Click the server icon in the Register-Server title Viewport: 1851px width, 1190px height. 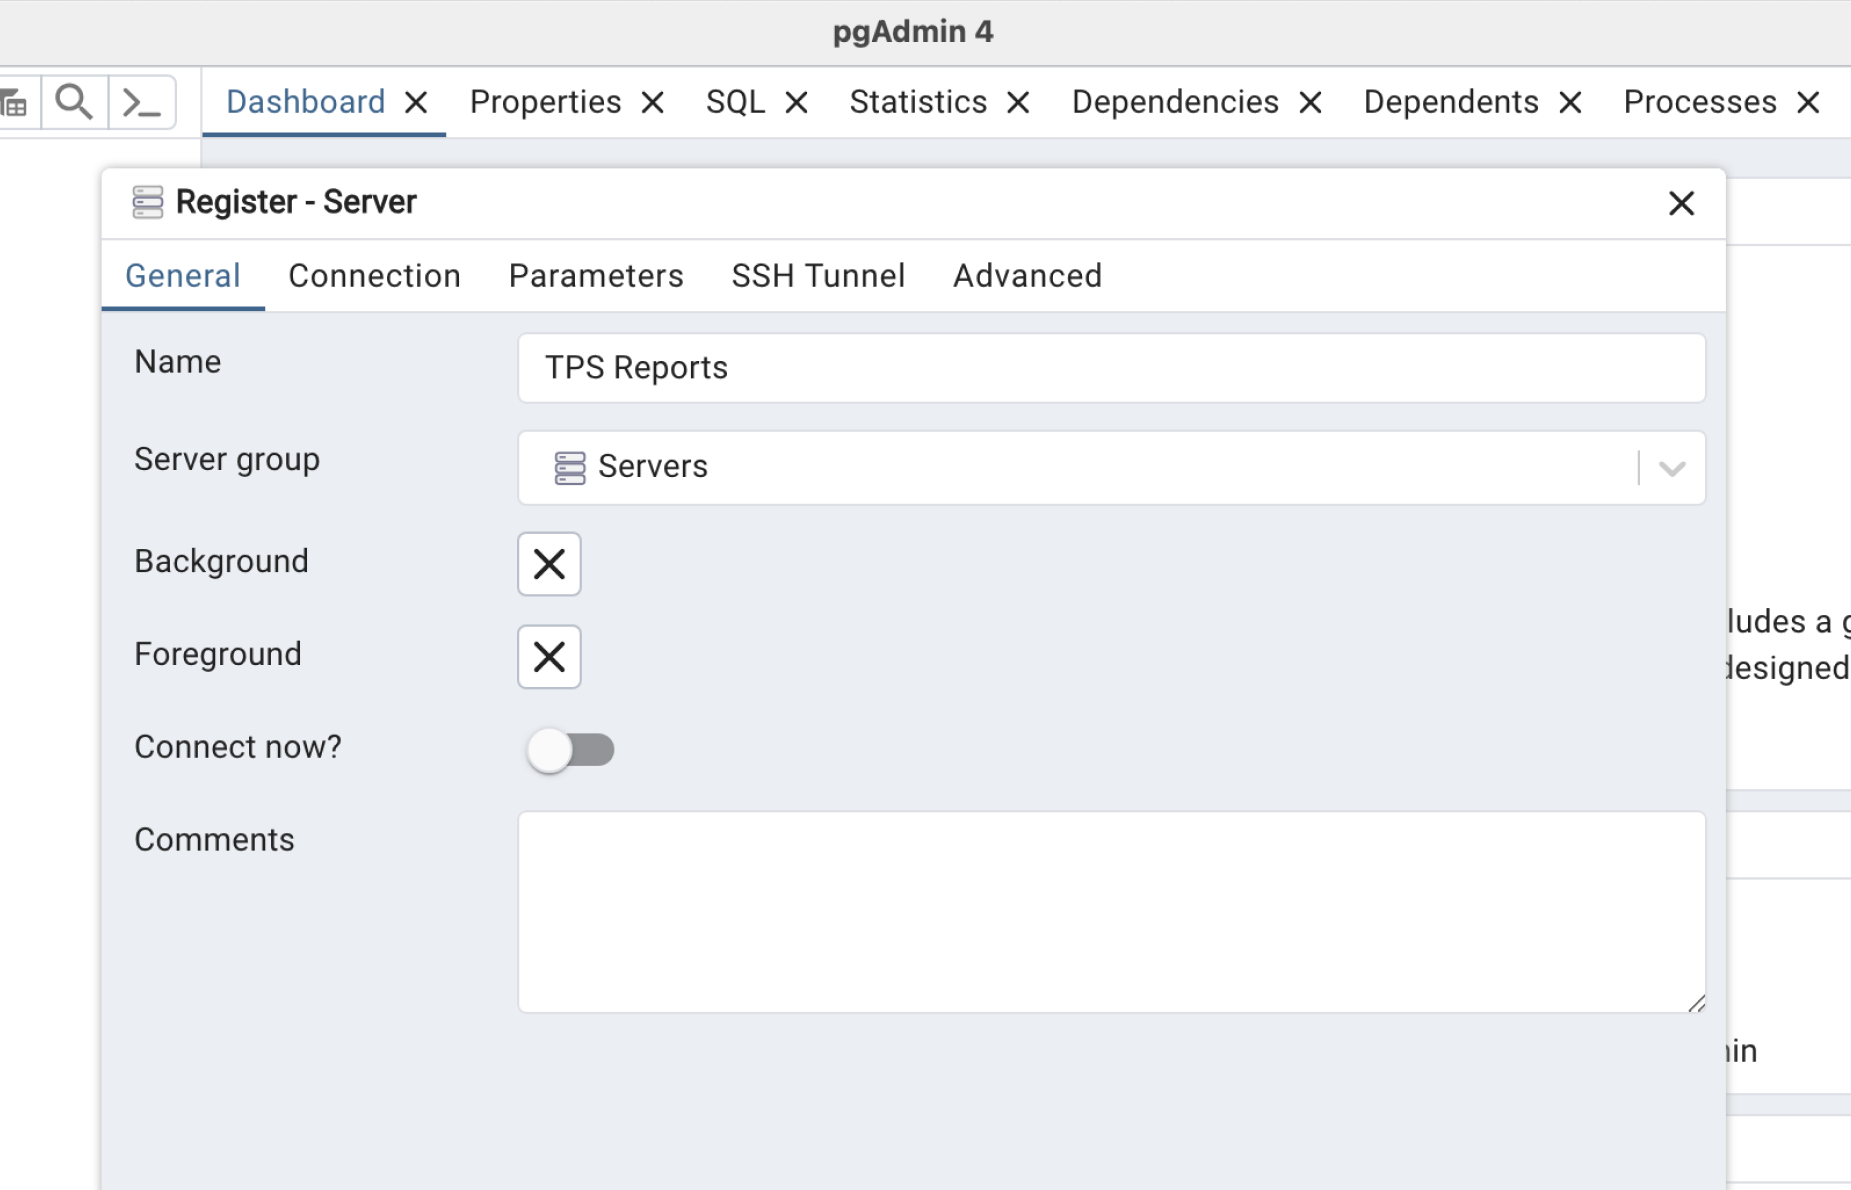coord(146,202)
